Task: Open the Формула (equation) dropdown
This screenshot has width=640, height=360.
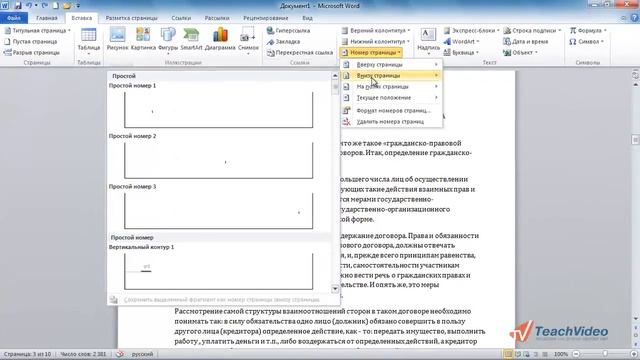Action: (x=588, y=31)
